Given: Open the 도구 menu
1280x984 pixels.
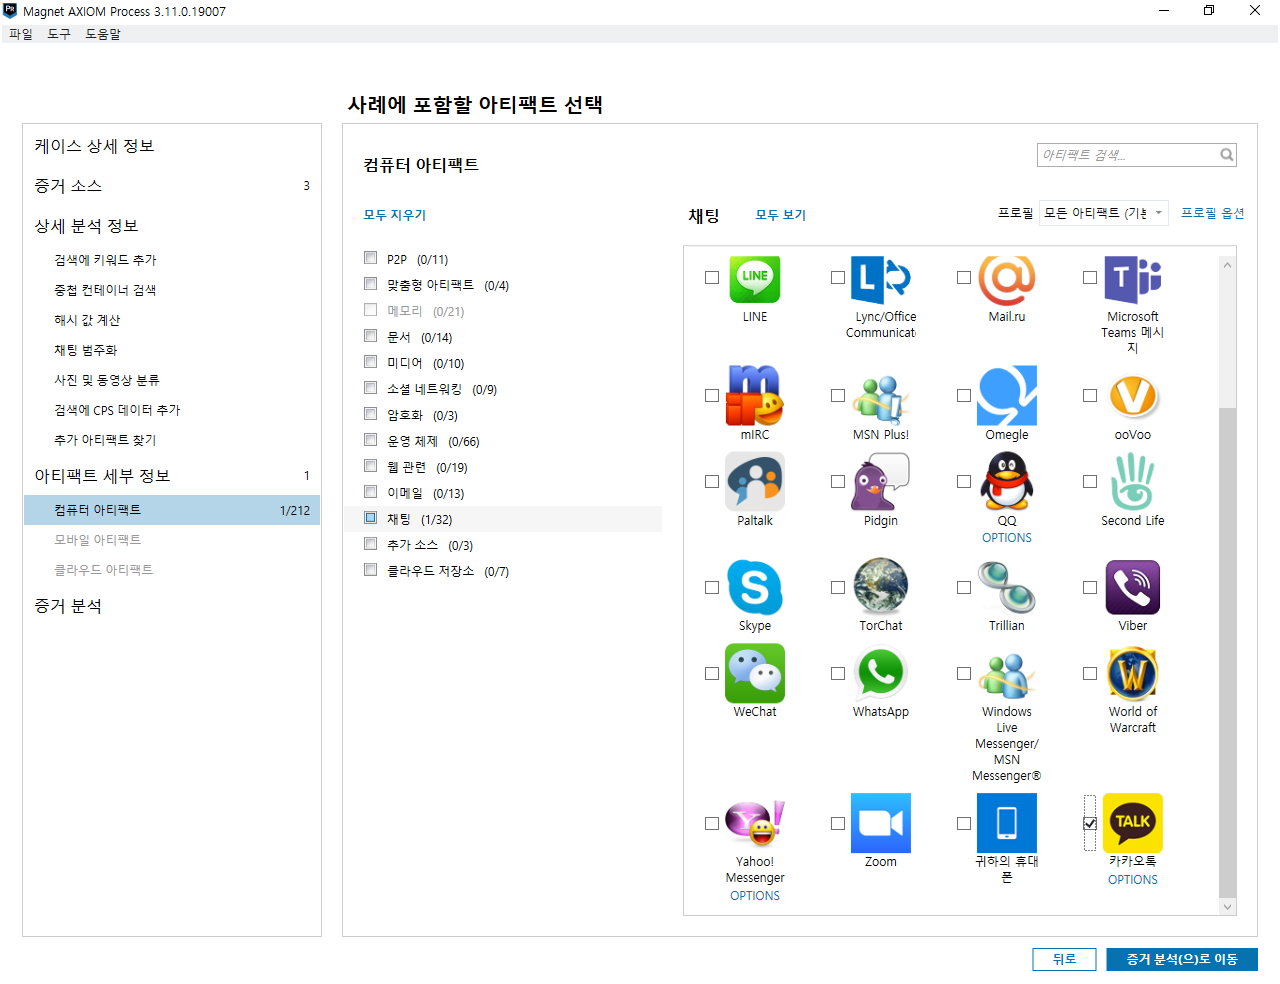Looking at the screenshot, I should point(59,34).
